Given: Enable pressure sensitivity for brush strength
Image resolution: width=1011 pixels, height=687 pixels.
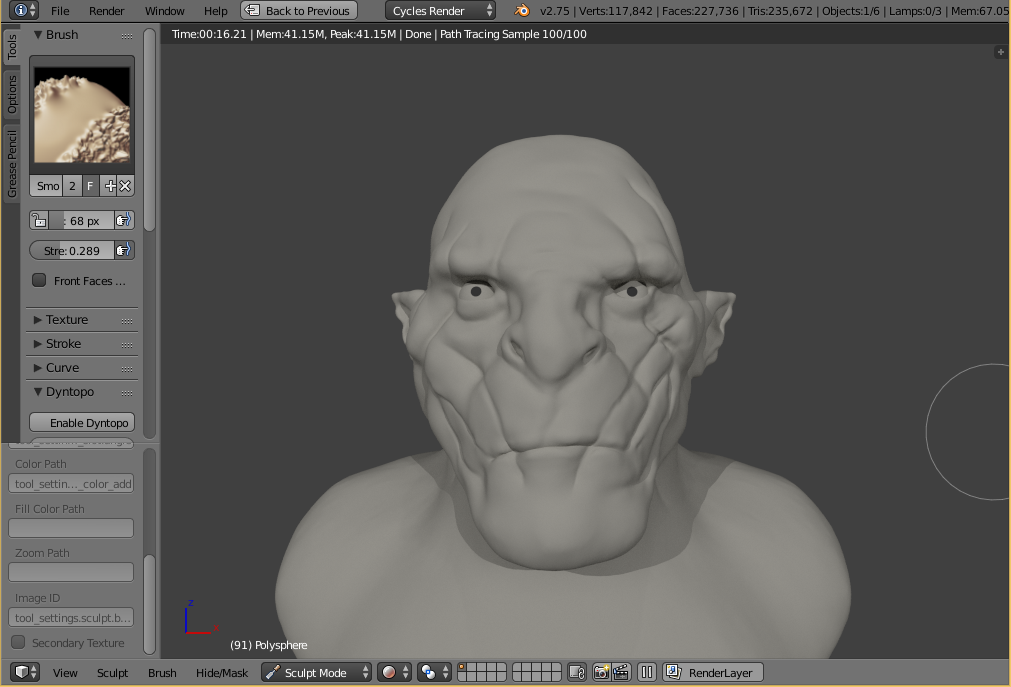Looking at the screenshot, I should (x=124, y=251).
